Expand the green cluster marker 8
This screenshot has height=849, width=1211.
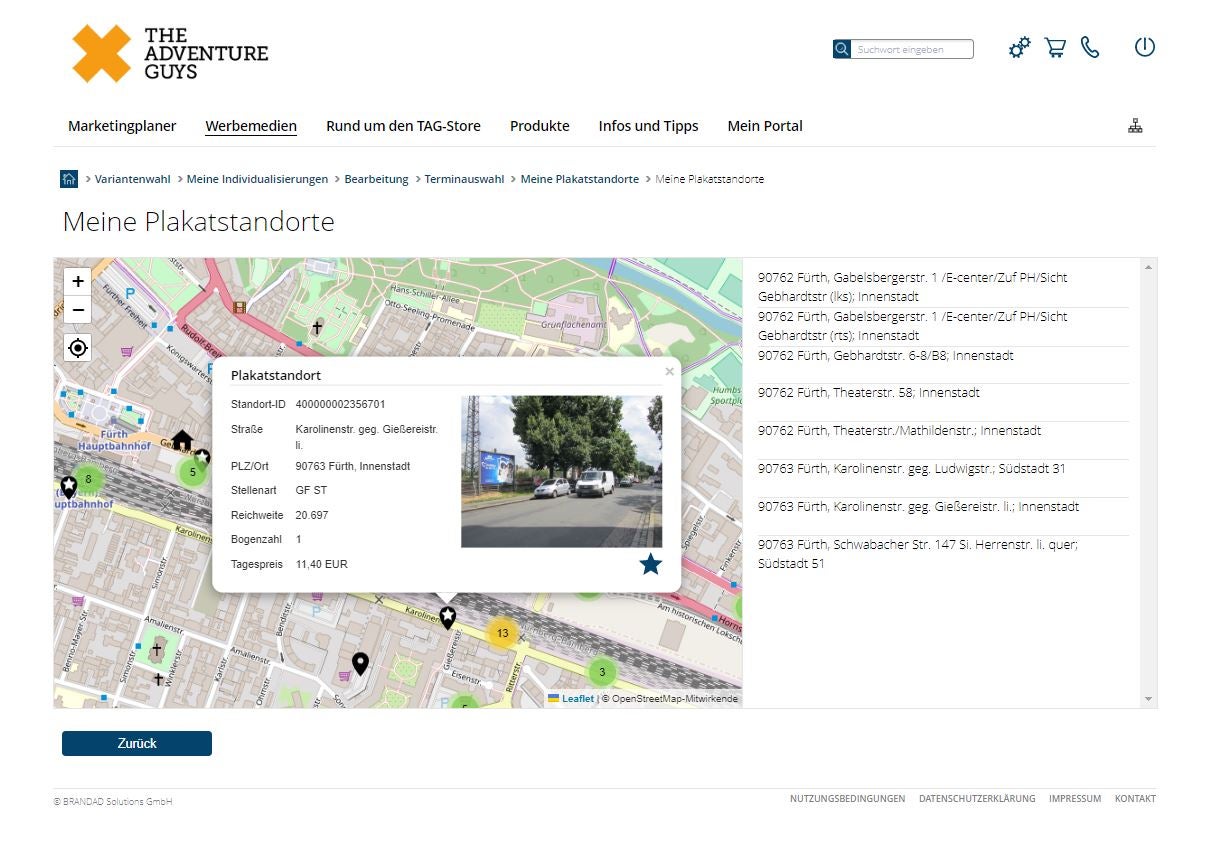point(88,479)
